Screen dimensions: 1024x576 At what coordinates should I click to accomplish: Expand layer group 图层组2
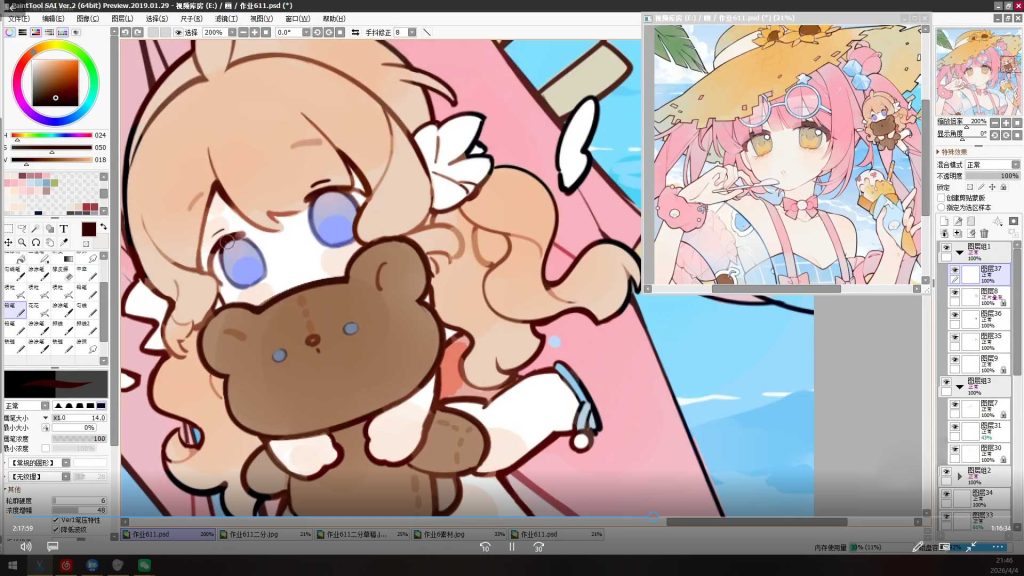coord(959,476)
